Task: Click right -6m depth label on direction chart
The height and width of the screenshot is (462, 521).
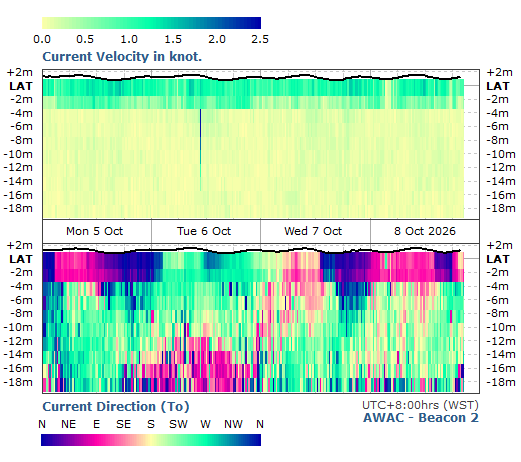Action: pyautogui.click(x=498, y=300)
